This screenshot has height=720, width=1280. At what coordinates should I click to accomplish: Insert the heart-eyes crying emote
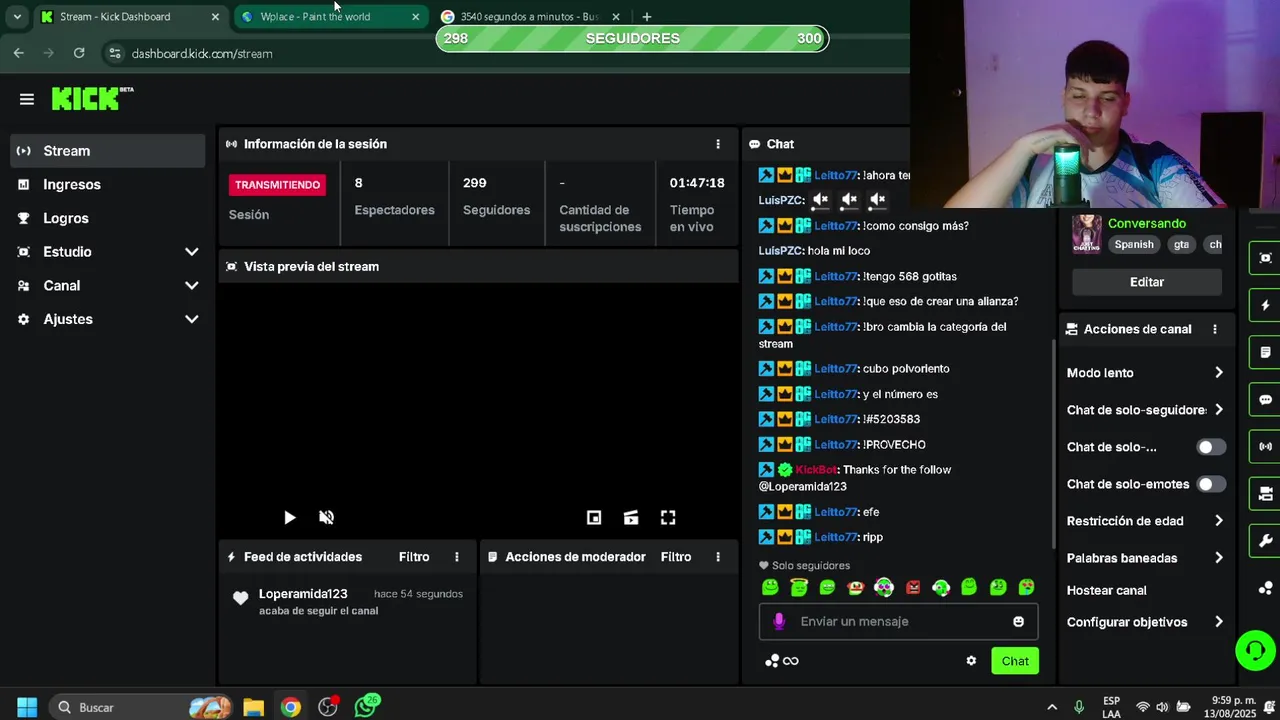click(1026, 588)
